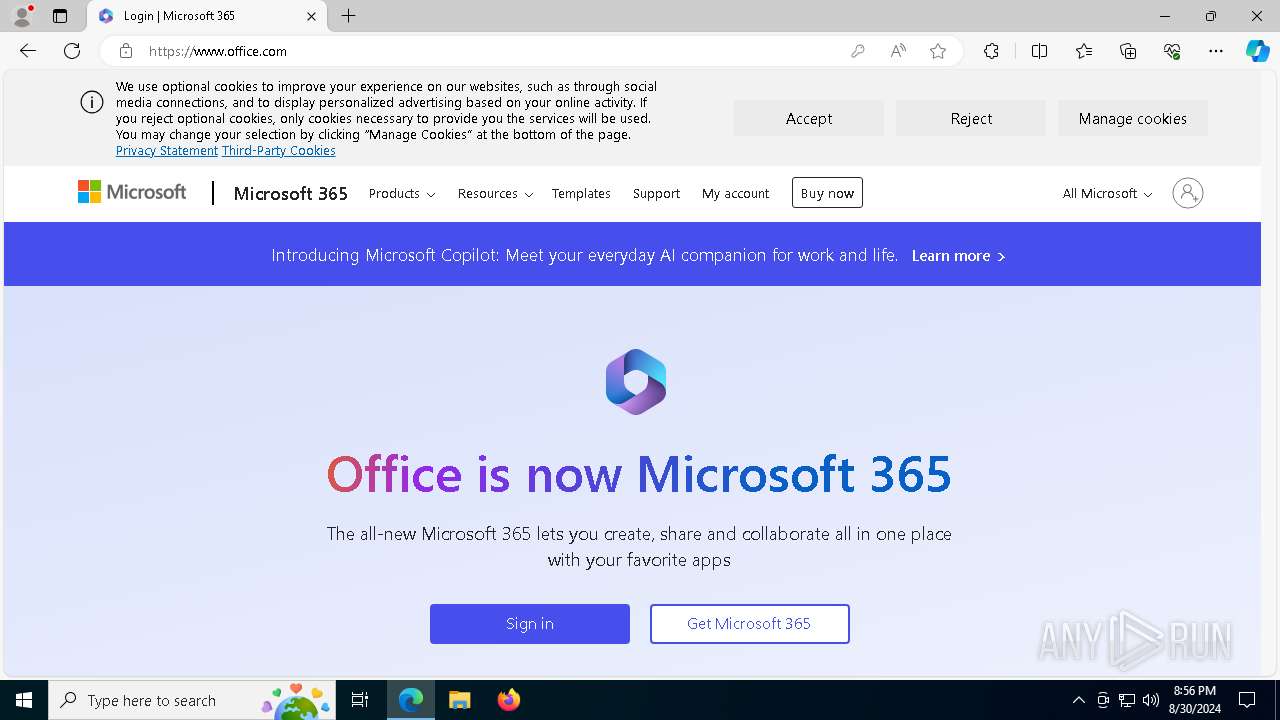This screenshot has height=720, width=1280.
Task: Reject optional cookies
Action: click(x=971, y=118)
